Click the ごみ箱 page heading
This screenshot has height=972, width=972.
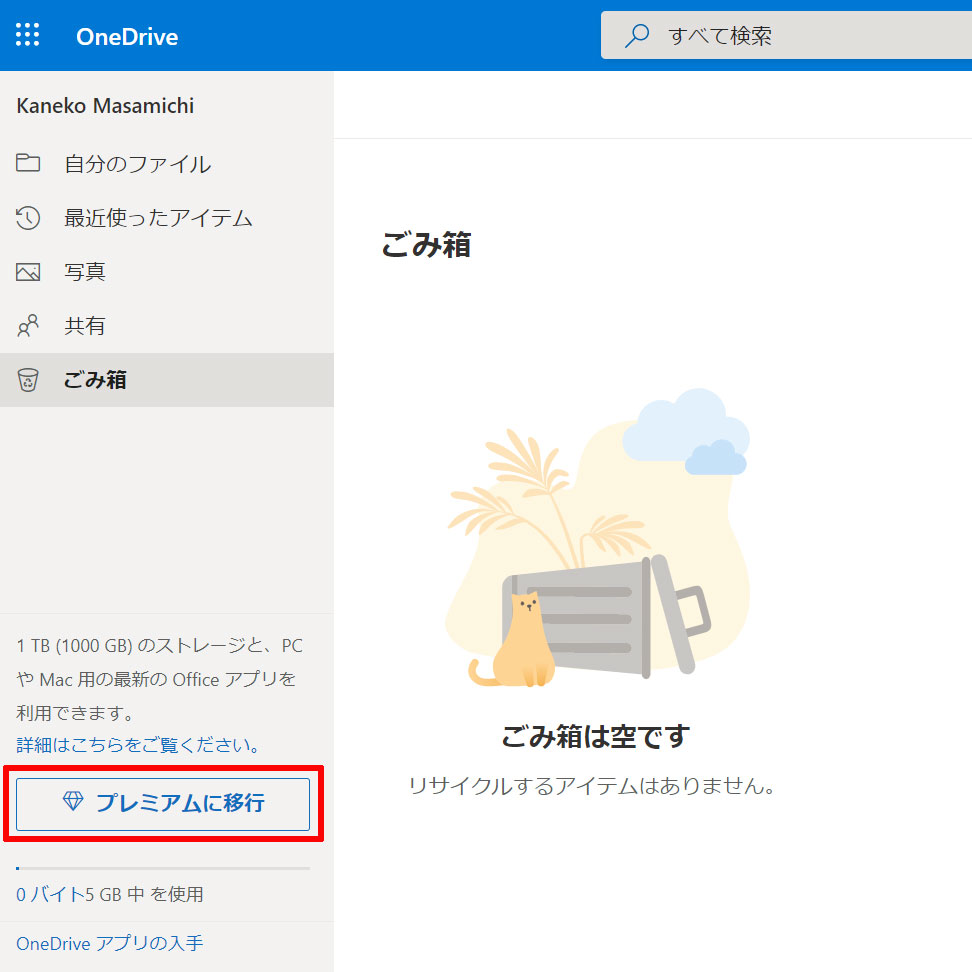[x=426, y=244]
